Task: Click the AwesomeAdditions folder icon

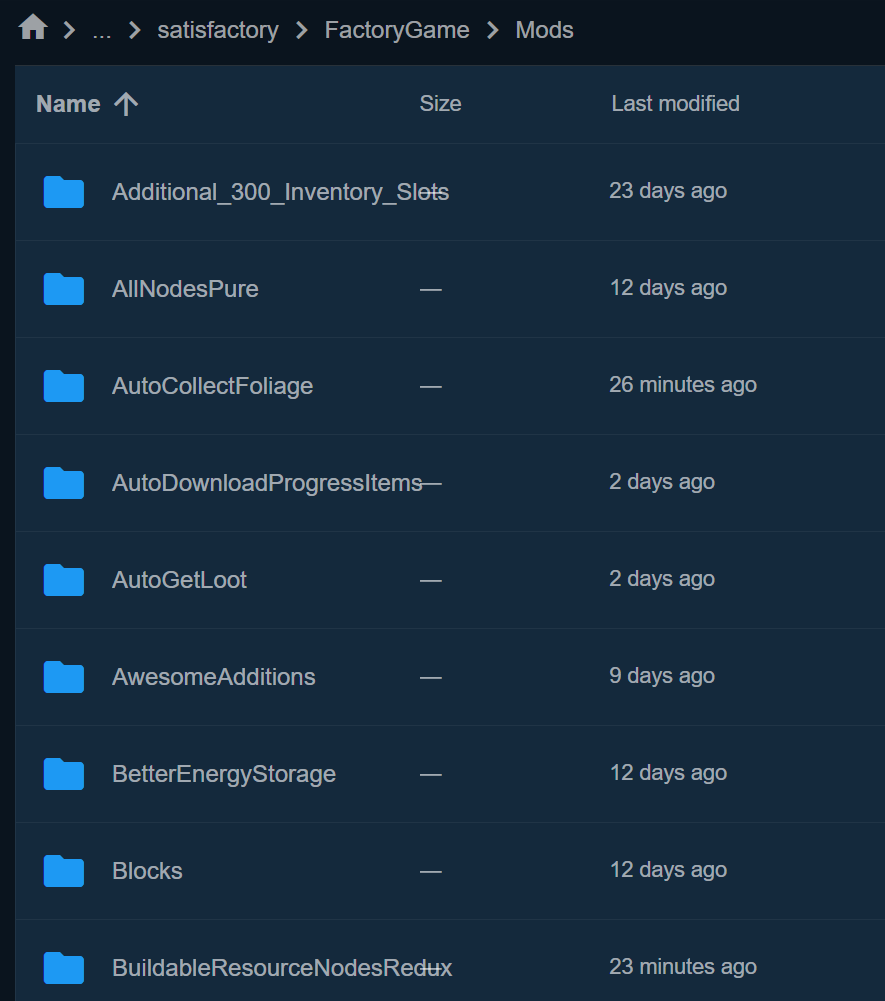Action: pos(64,677)
